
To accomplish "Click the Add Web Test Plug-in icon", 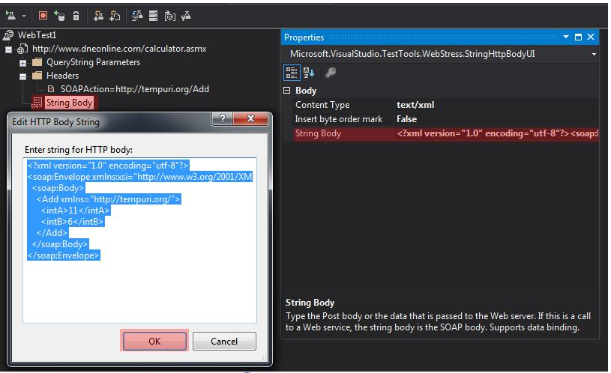I will tap(115, 16).
